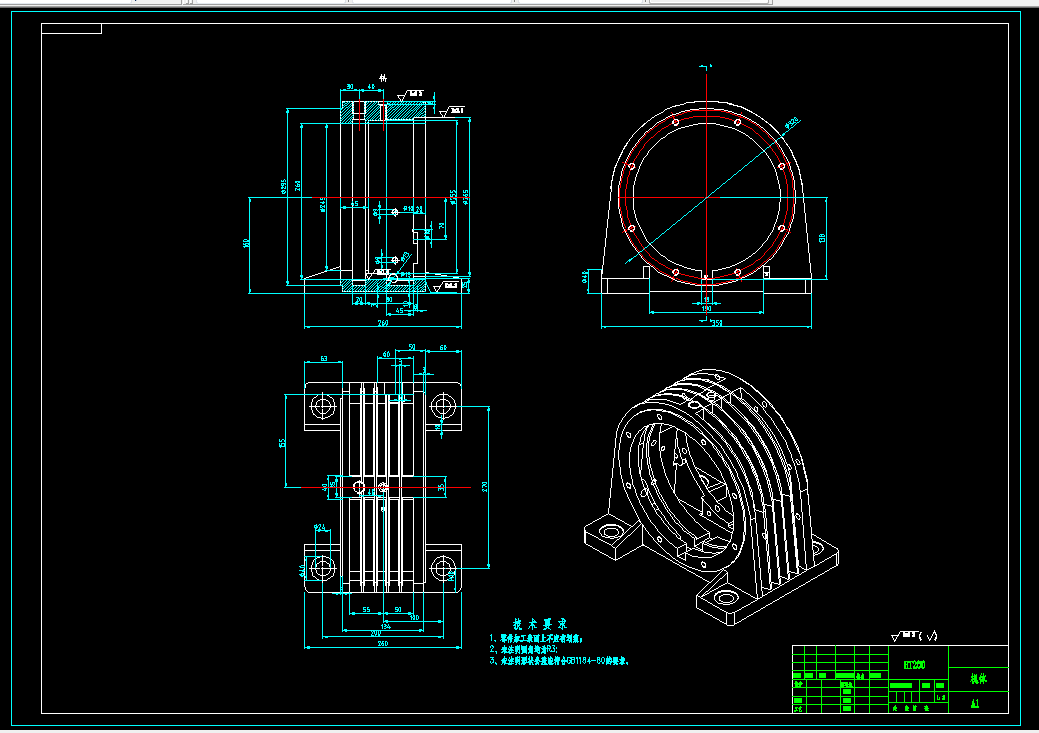Click the 55 dimension below top view
The width and height of the screenshot is (1039, 733).
tap(366, 610)
